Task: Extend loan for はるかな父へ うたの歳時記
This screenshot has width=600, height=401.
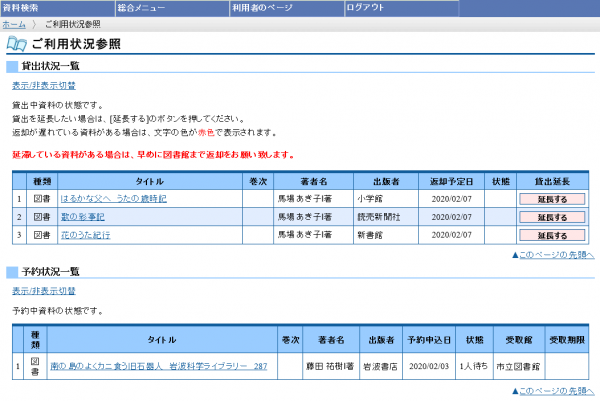Action: [553, 199]
